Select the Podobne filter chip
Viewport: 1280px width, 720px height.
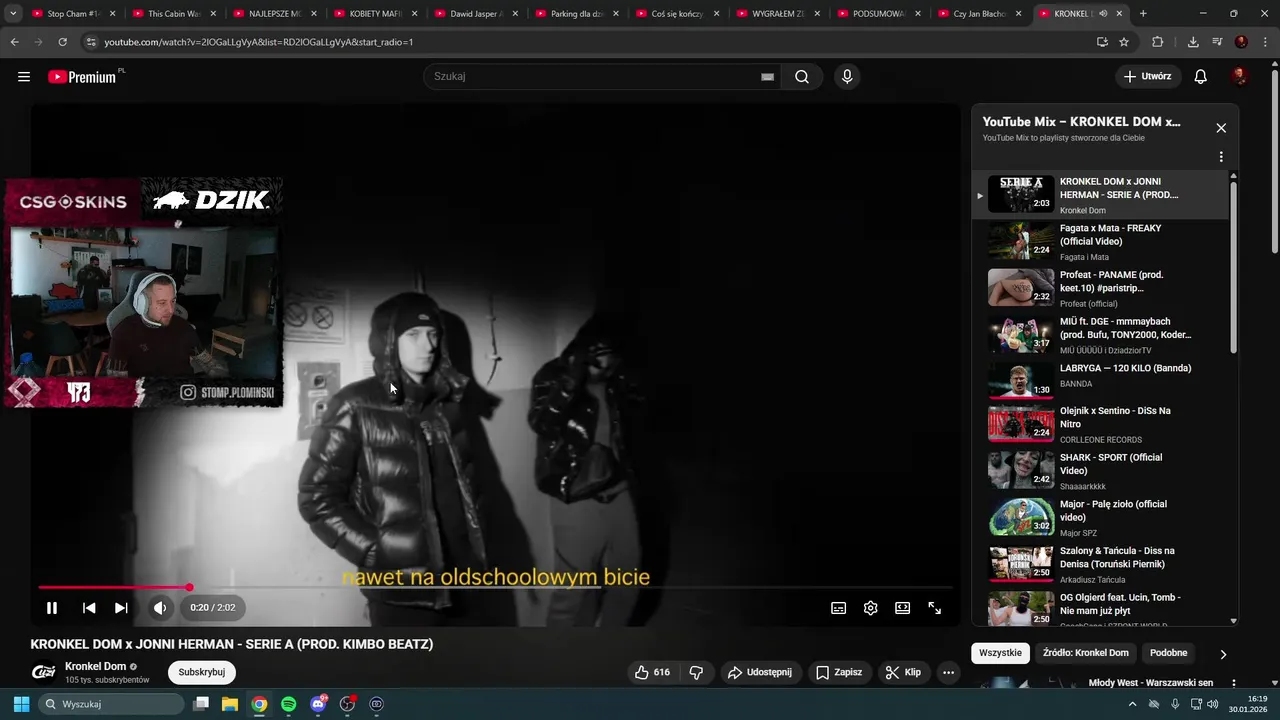[1168, 653]
